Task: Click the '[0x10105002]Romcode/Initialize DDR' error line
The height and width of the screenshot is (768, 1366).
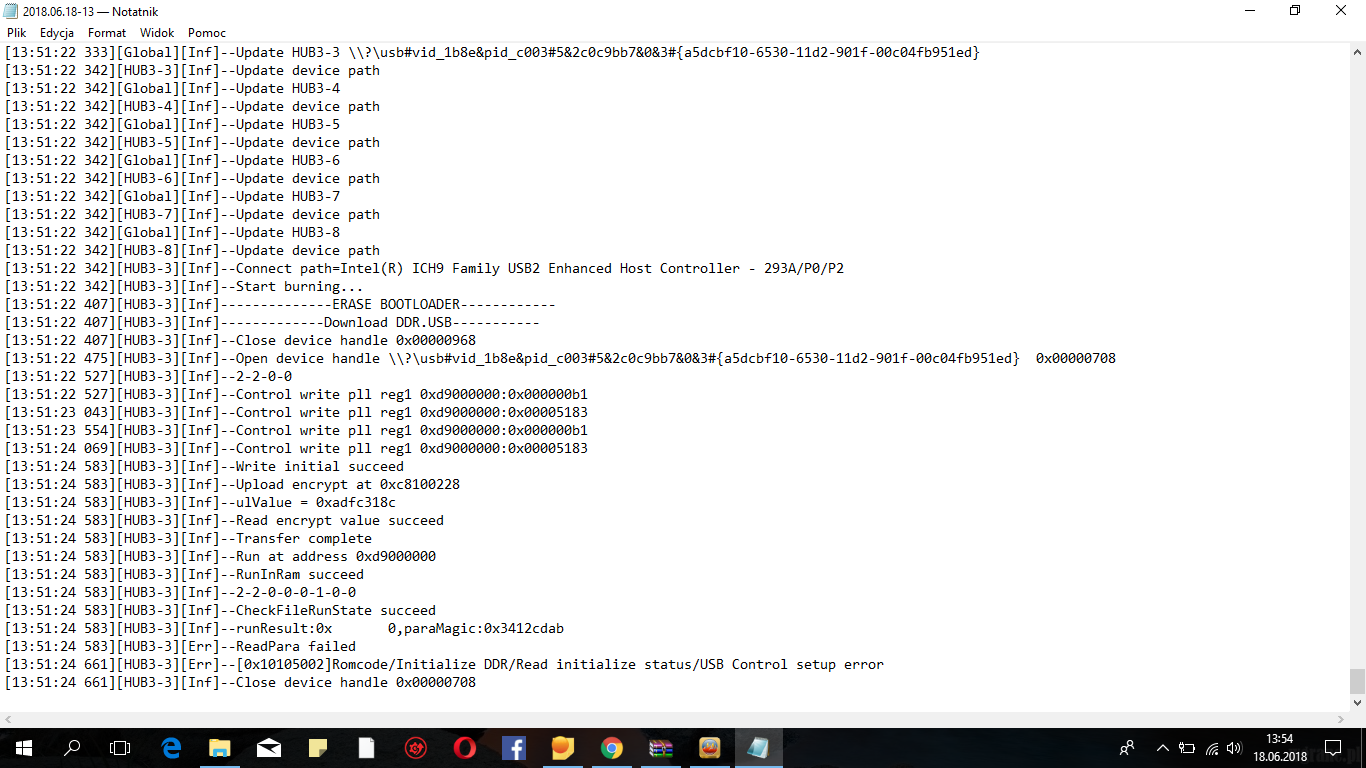Action: click(x=444, y=664)
